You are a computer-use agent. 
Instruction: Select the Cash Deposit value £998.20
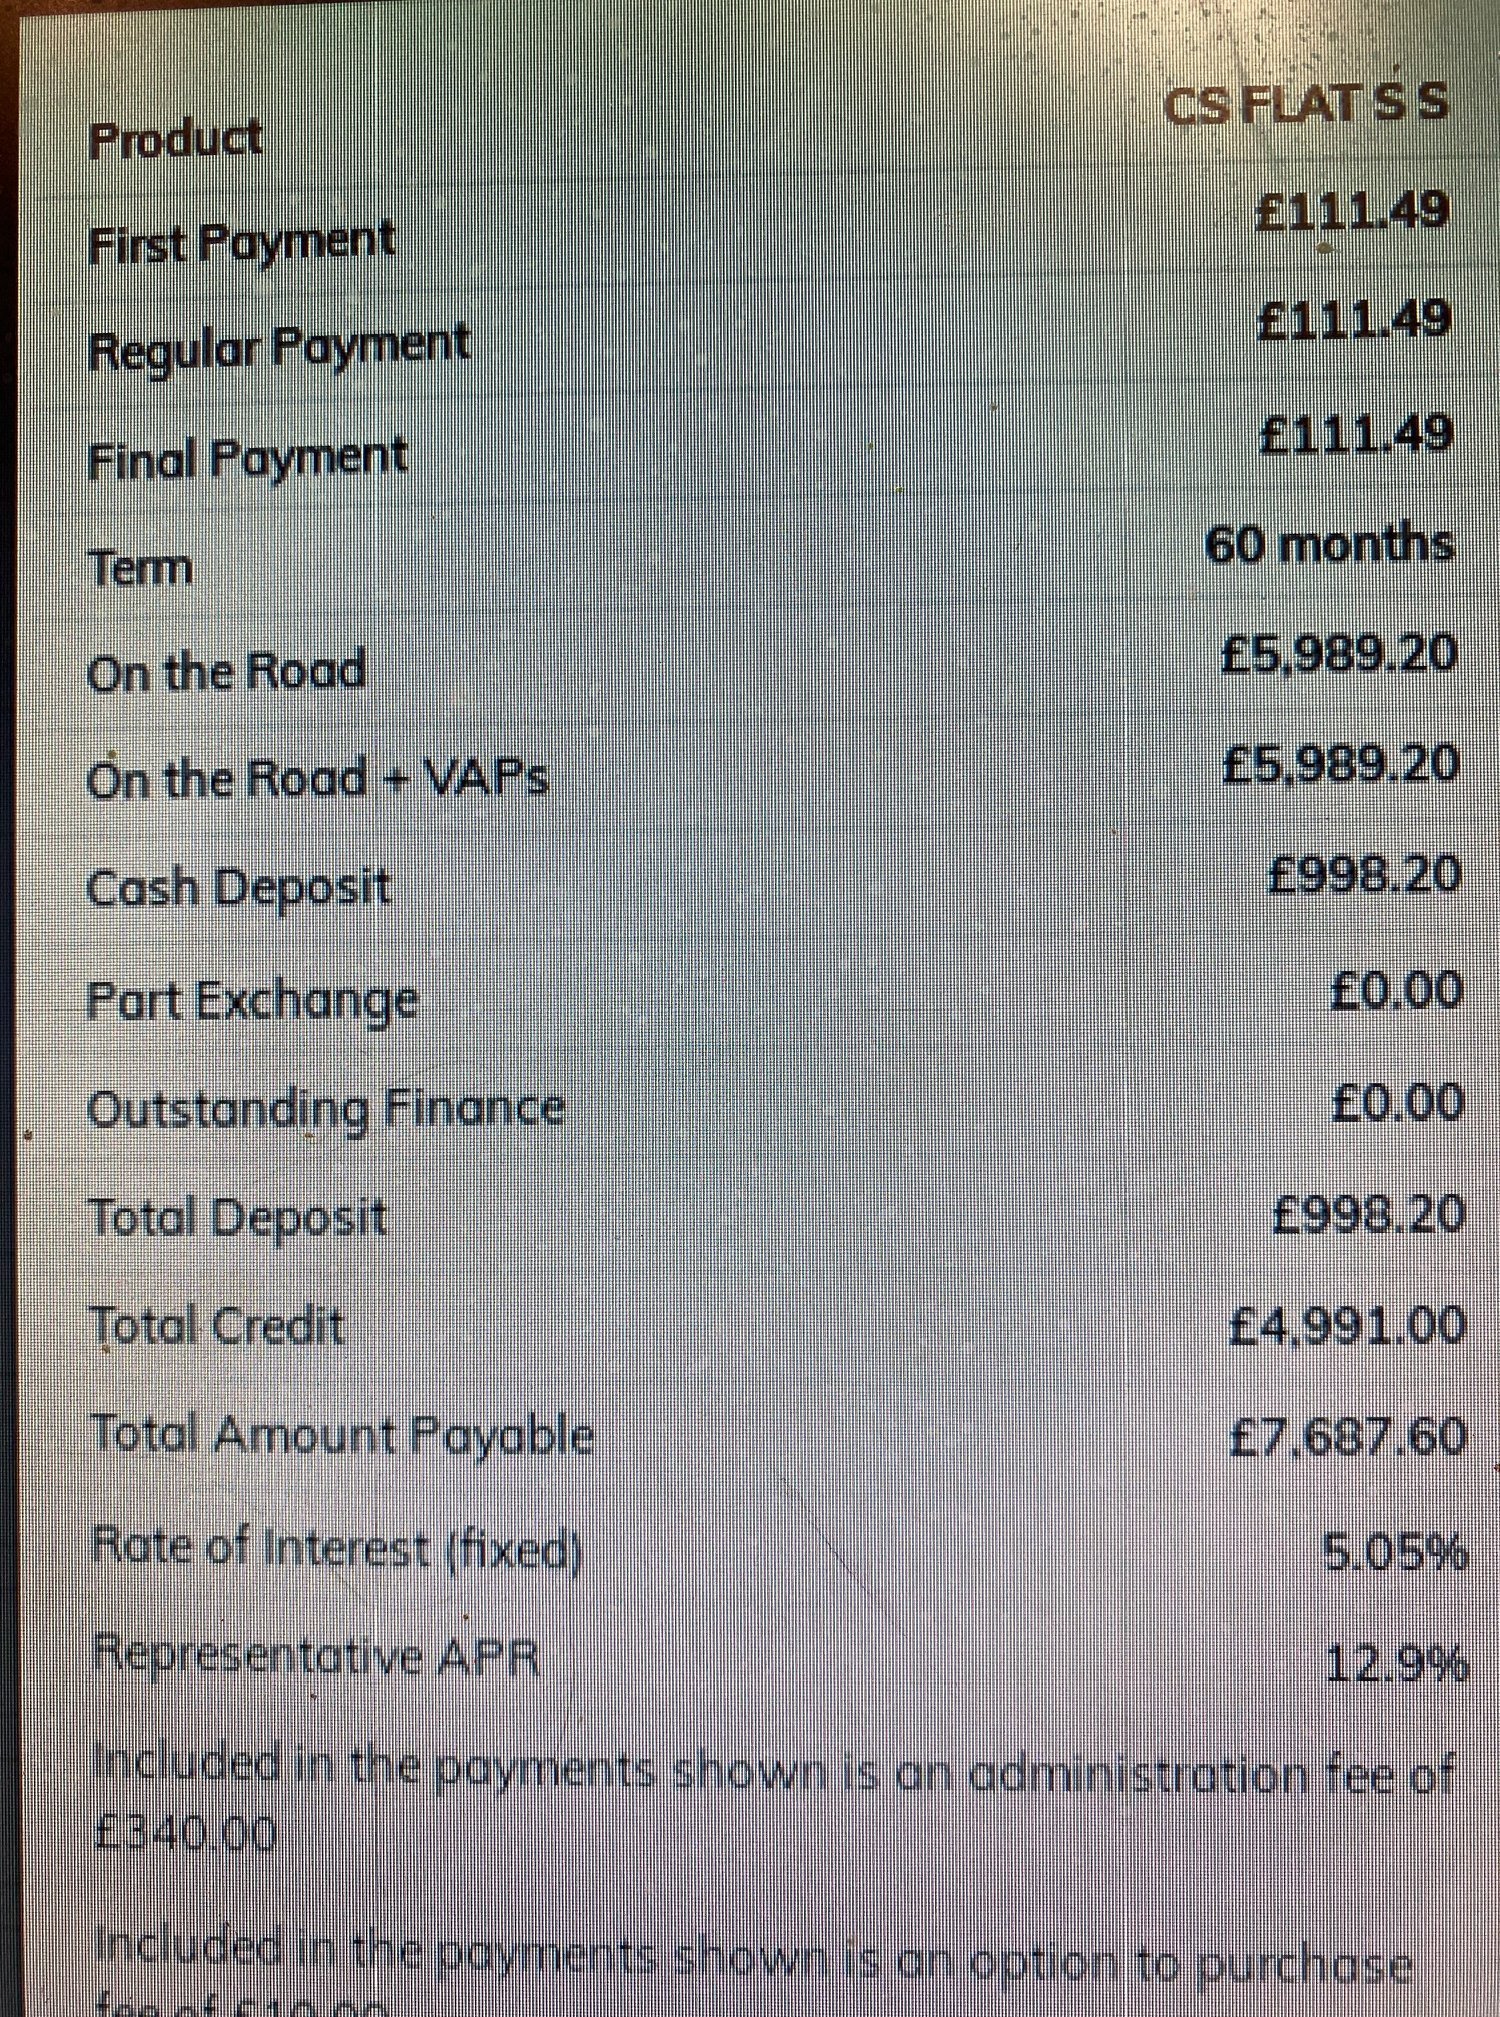click(x=1364, y=875)
